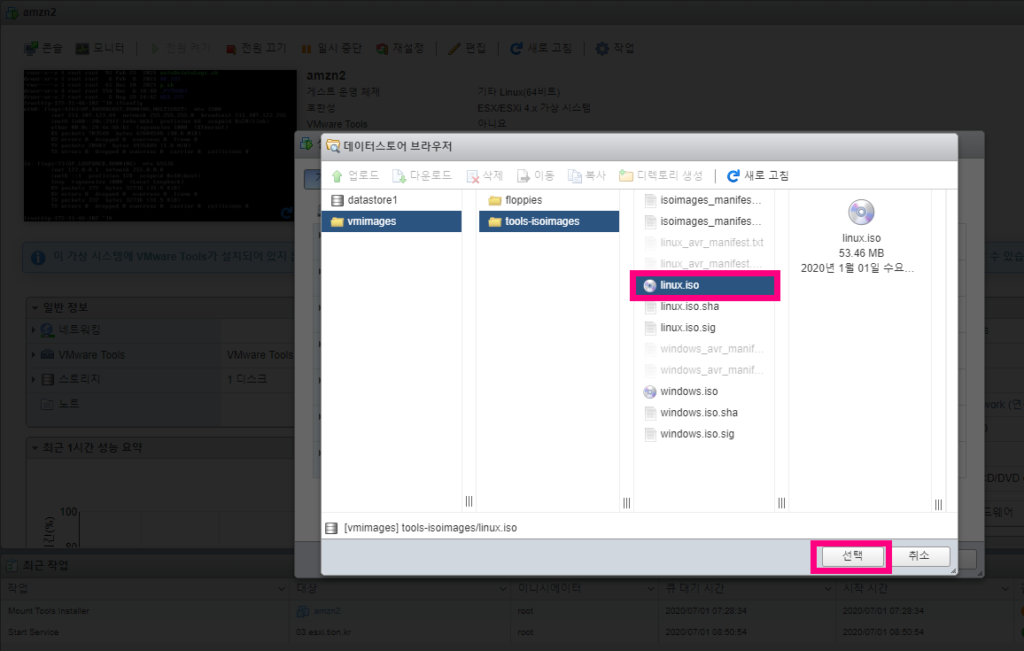Click the info icon in VMware Tools notice
The width and height of the screenshot is (1024, 651).
(x=38, y=257)
